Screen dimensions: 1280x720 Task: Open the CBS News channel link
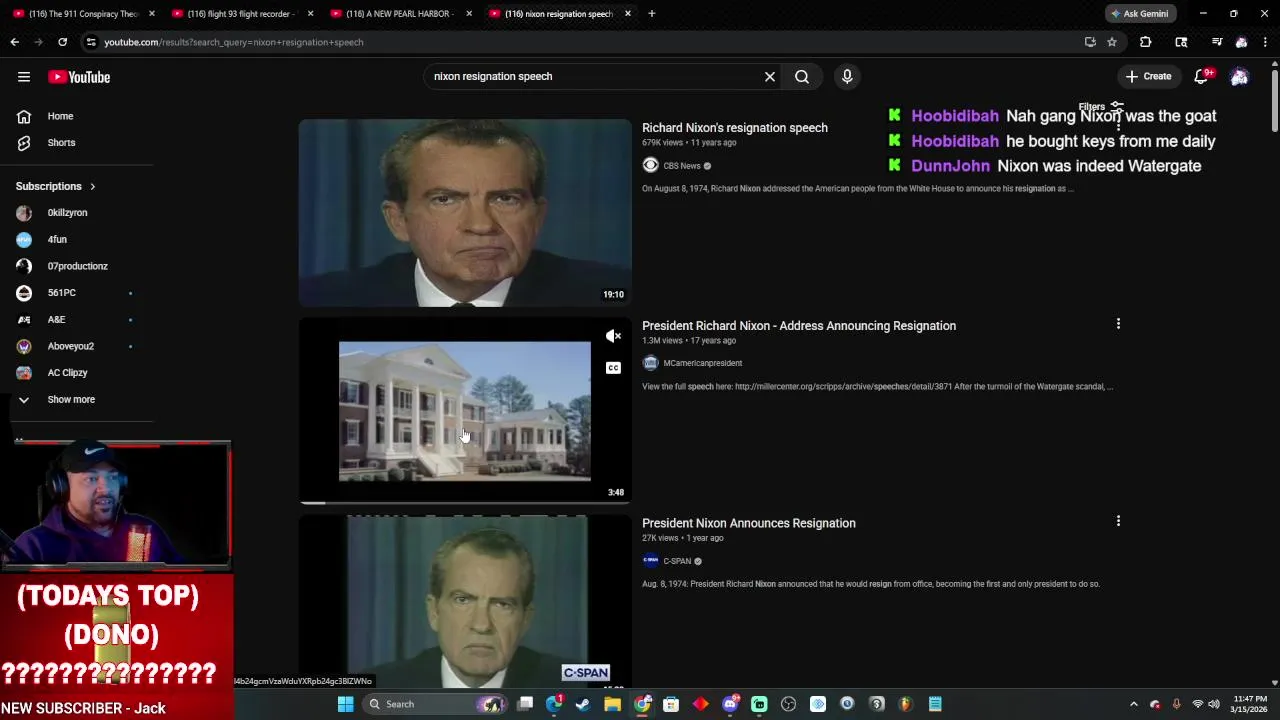click(682, 166)
